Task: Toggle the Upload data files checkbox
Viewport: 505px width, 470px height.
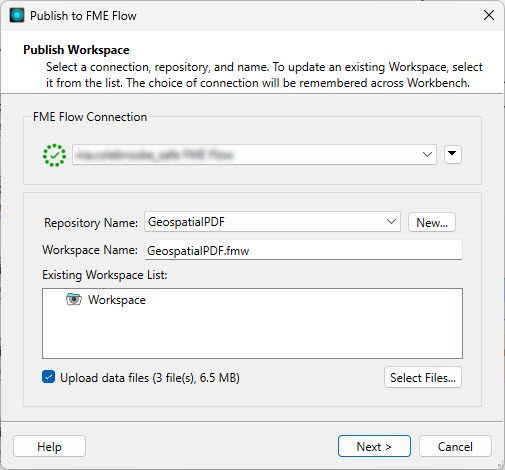Action: tap(49, 377)
